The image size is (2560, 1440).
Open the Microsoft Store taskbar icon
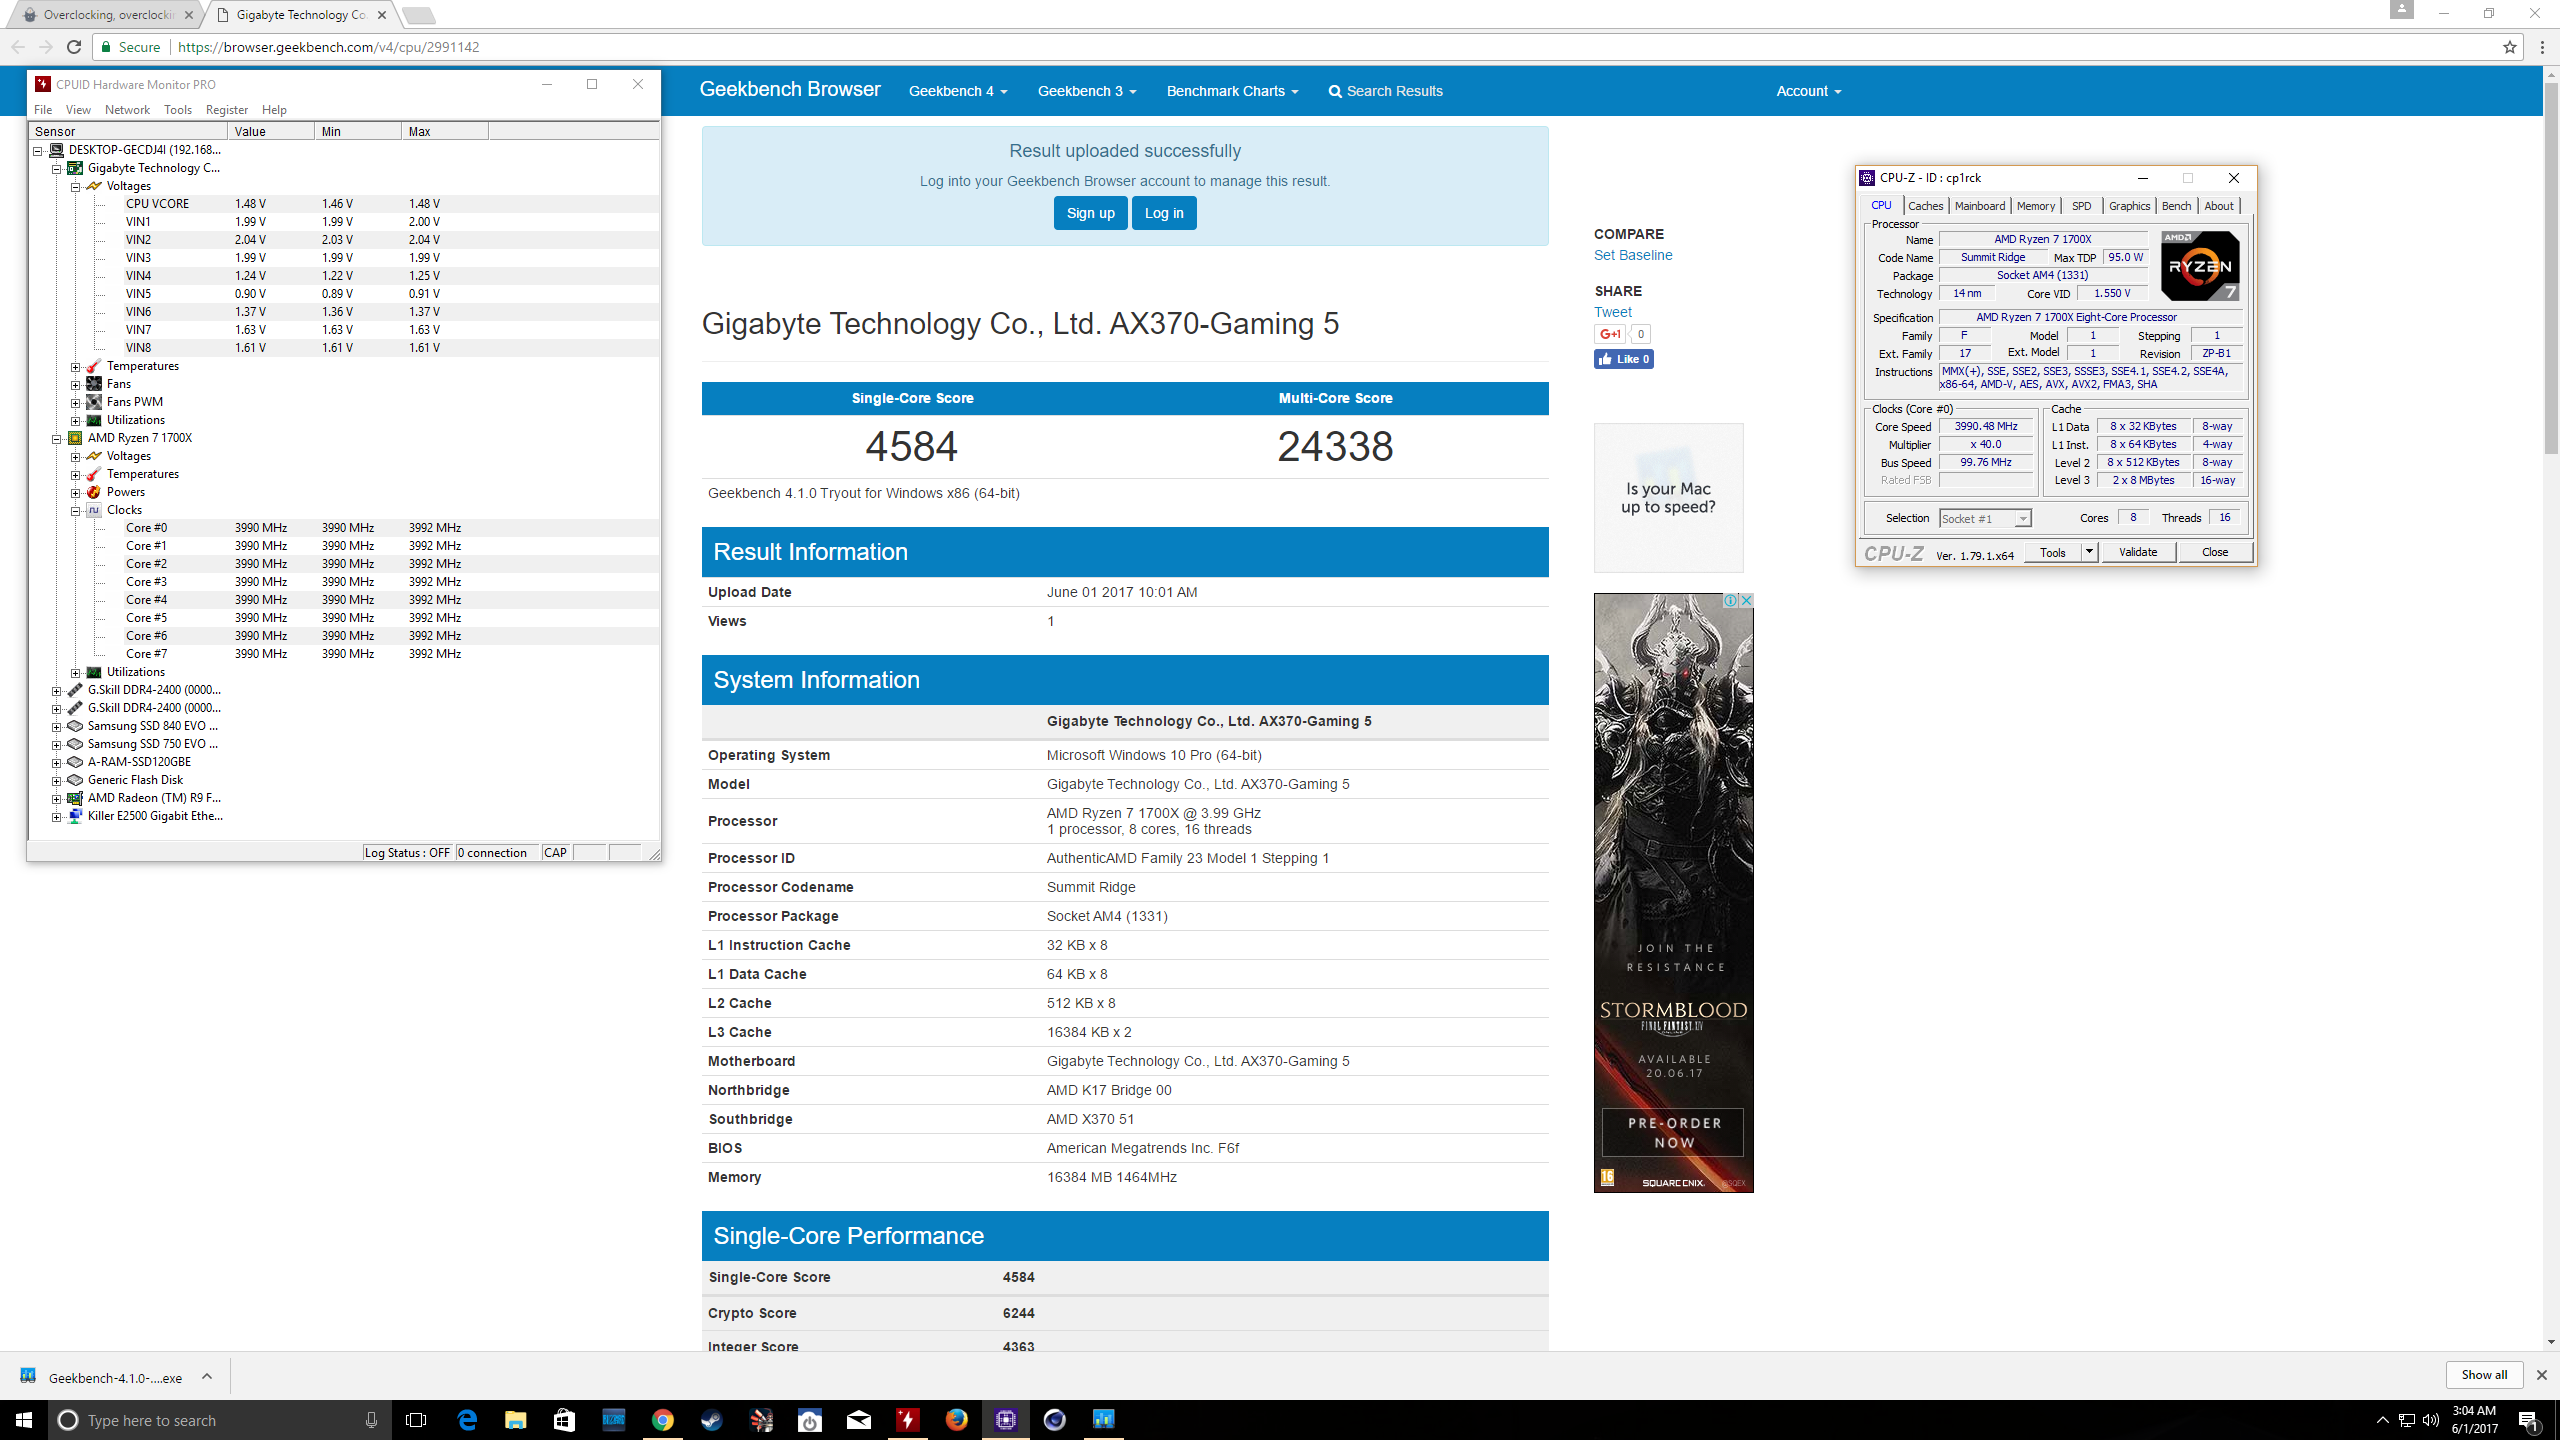tap(564, 1420)
